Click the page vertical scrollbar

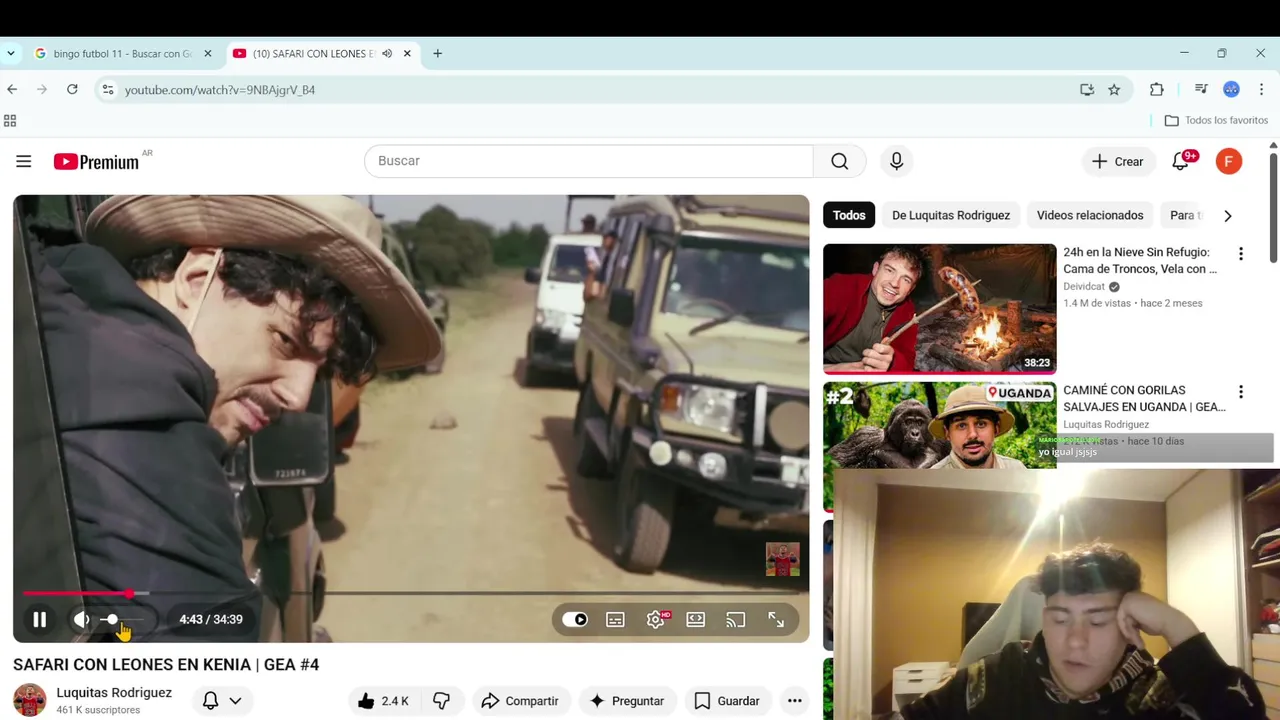click(1273, 206)
